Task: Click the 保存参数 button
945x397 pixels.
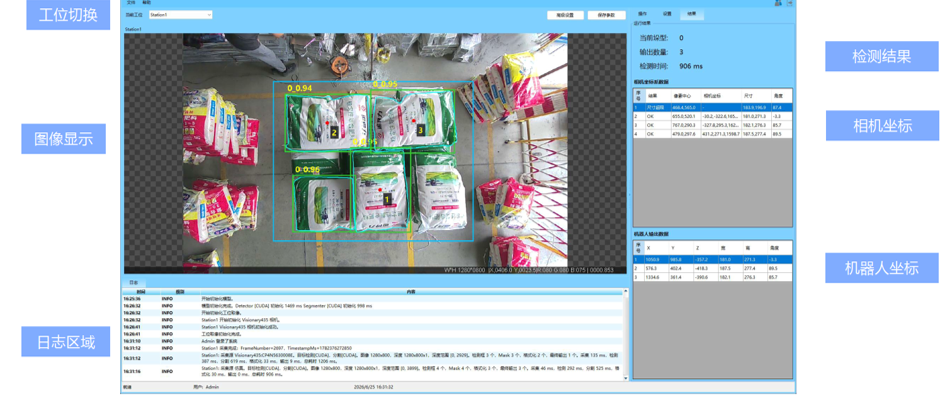Action: (606, 15)
